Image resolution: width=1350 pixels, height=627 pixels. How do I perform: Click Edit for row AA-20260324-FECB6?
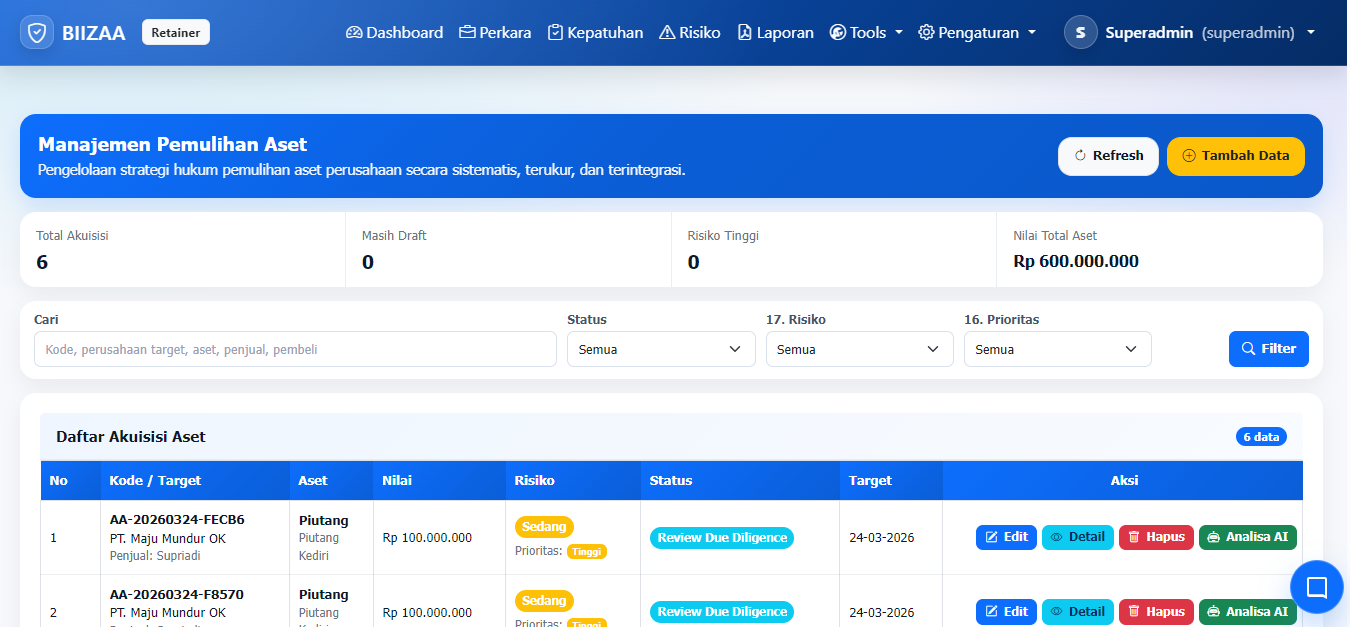(1006, 537)
